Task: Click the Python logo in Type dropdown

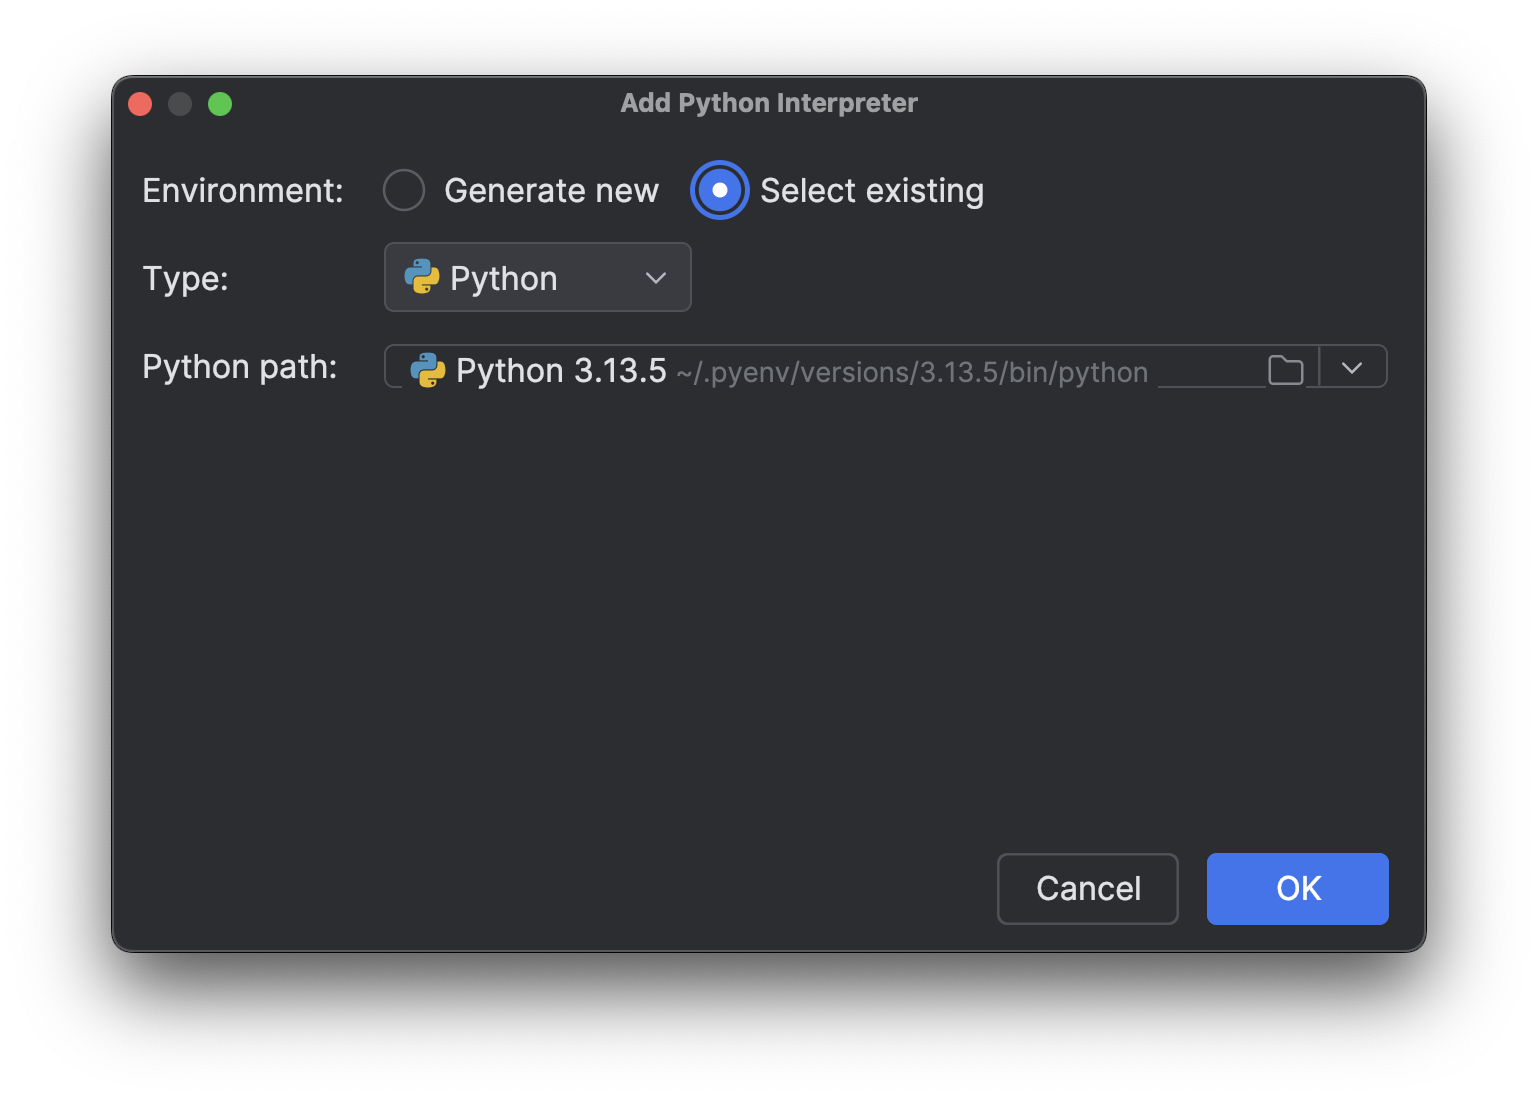Action: [422, 277]
